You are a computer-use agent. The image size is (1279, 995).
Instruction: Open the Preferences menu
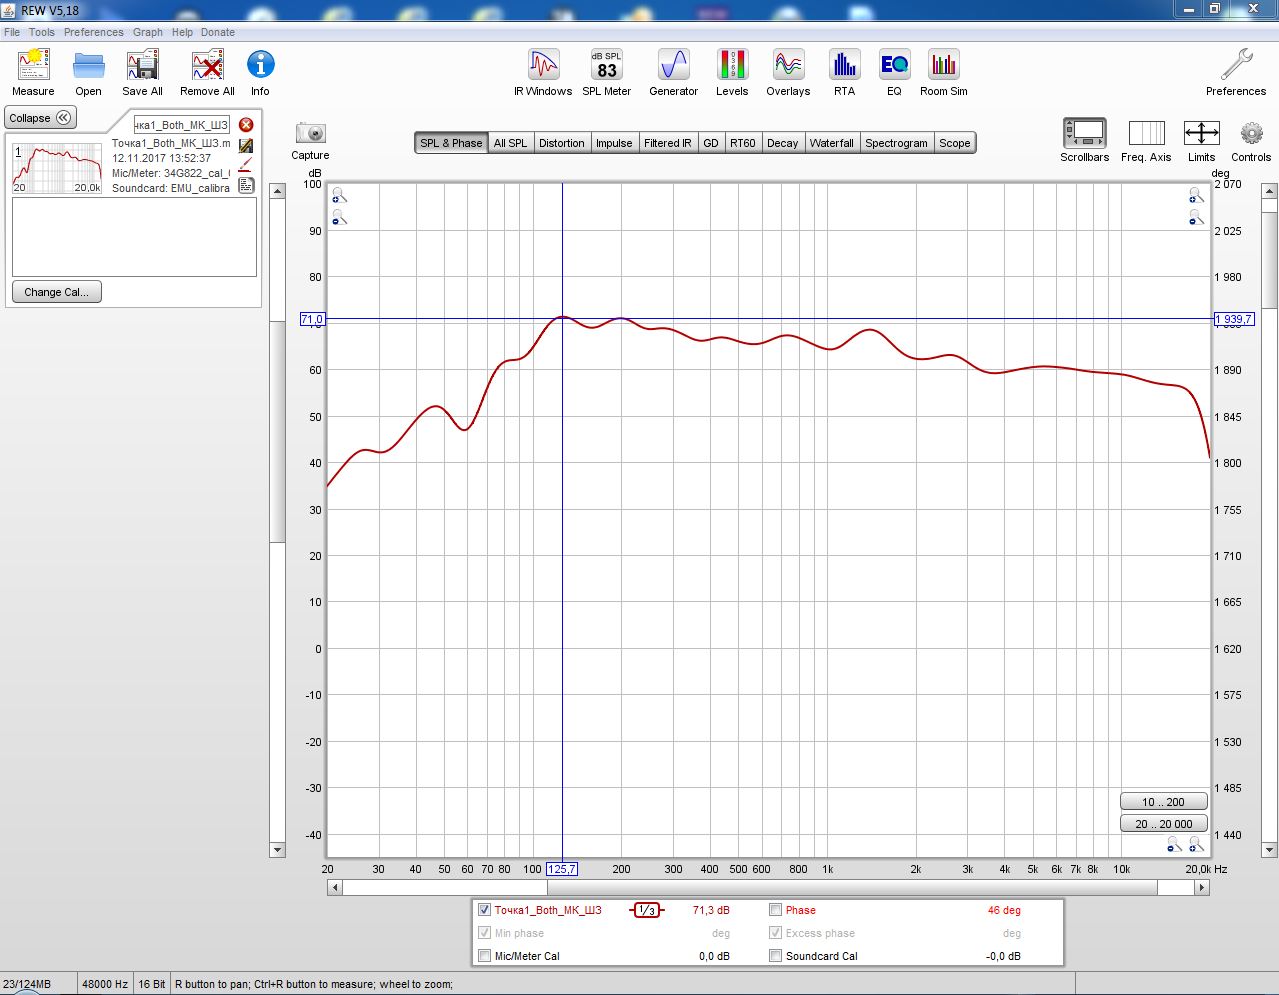94,32
